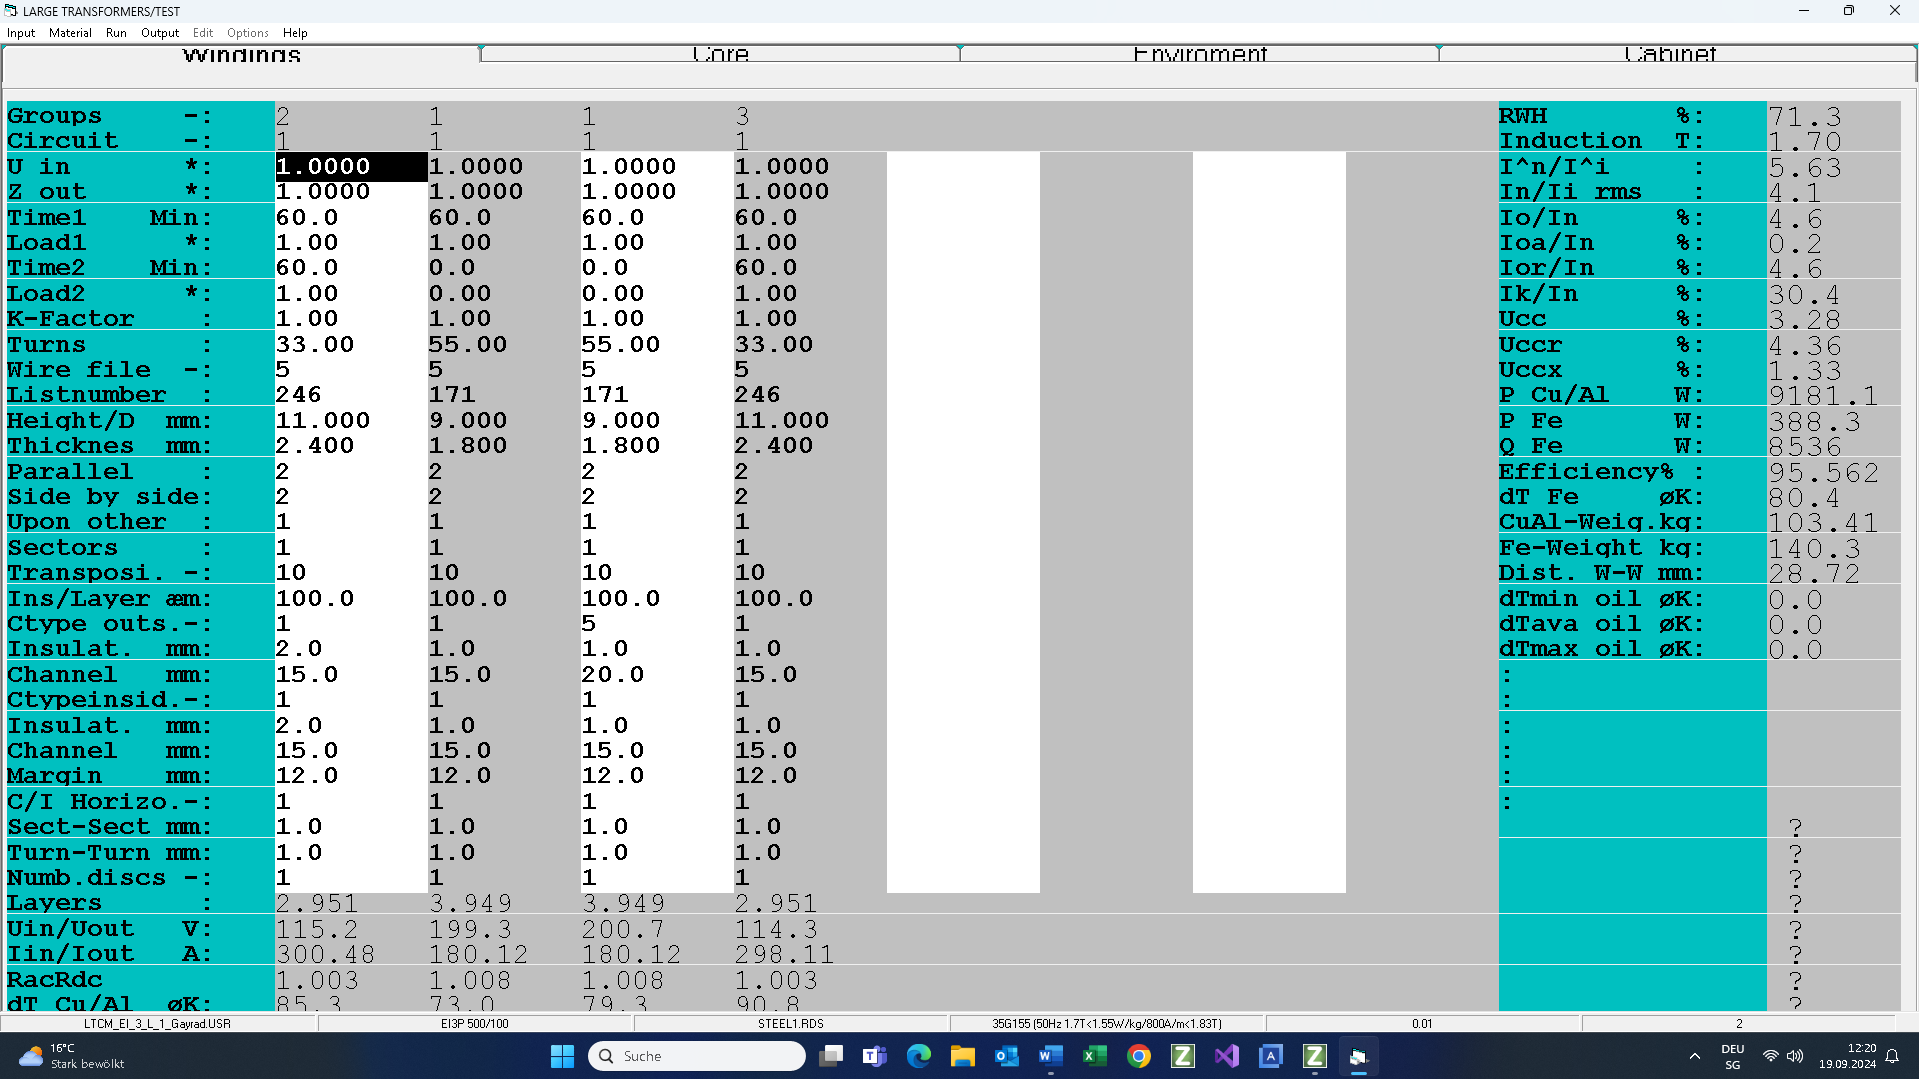Click the Insulat. cell showing 2.0 under Ctype outs.
This screenshot has height=1079, width=1919.
tap(351, 649)
